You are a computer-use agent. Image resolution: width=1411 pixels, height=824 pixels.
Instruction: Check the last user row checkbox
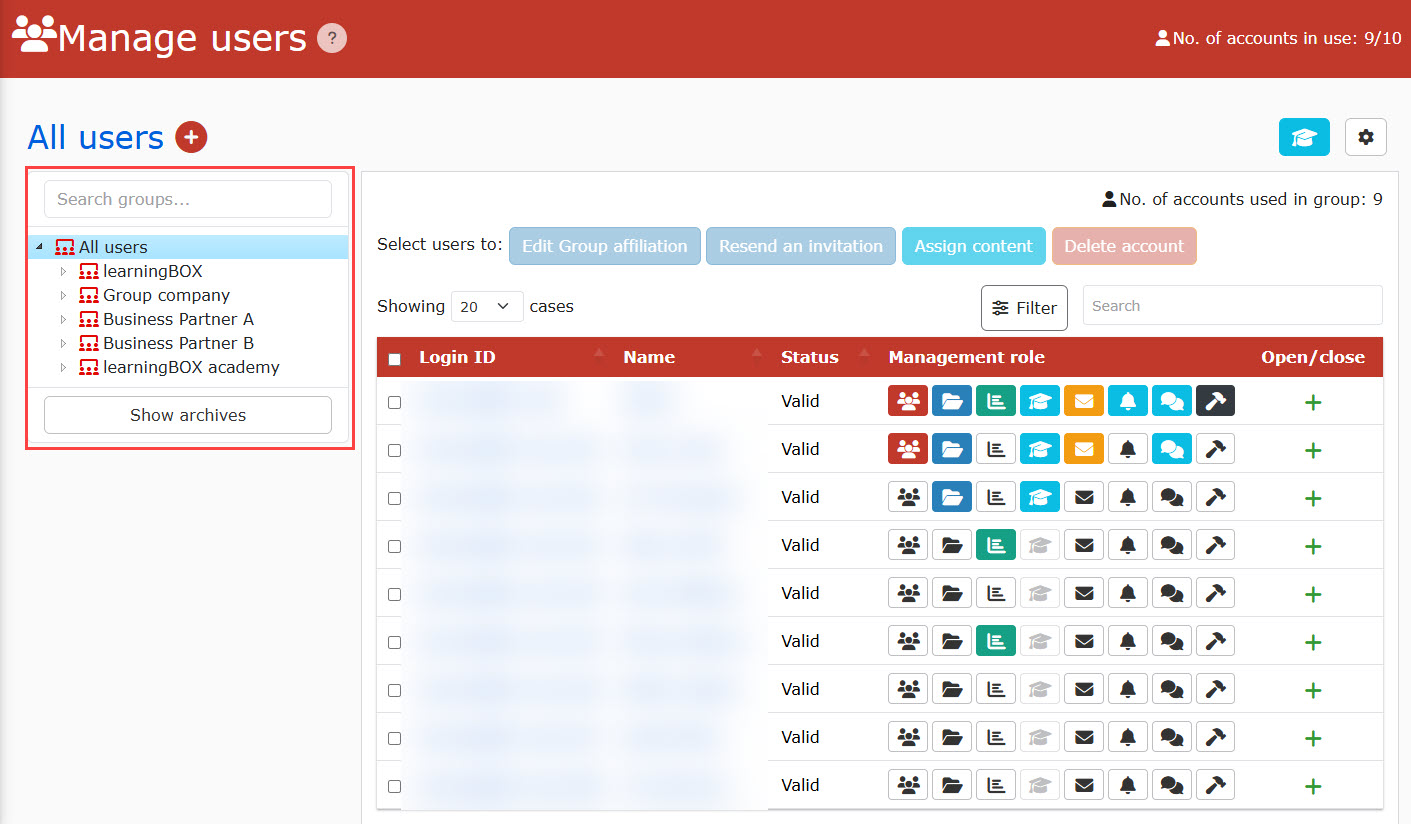(x=394, y=786)
